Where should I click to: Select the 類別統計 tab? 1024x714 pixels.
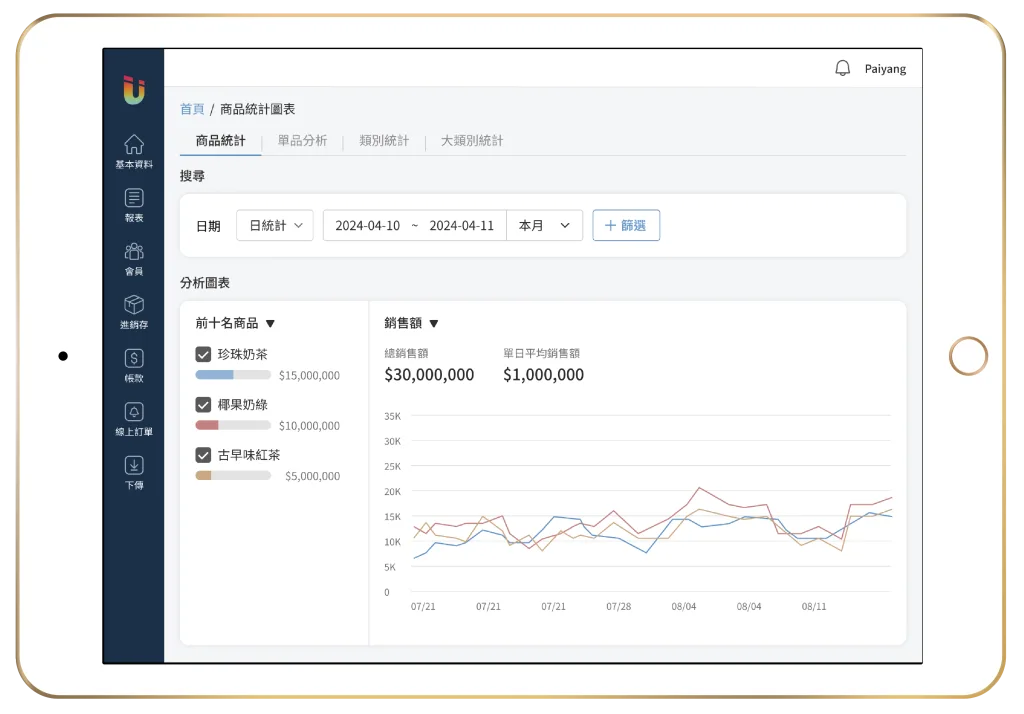tap(385, 141)
